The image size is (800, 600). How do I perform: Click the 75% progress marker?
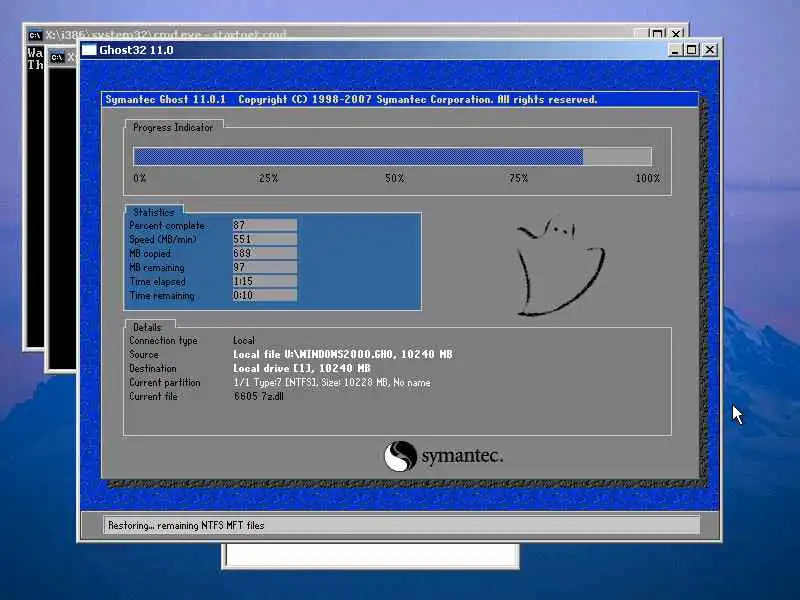pos(518,178)
